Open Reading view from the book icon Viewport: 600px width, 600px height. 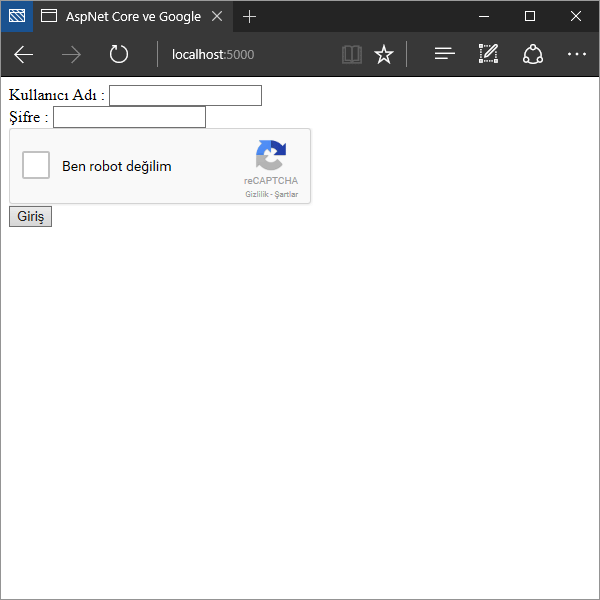[351, 54]
